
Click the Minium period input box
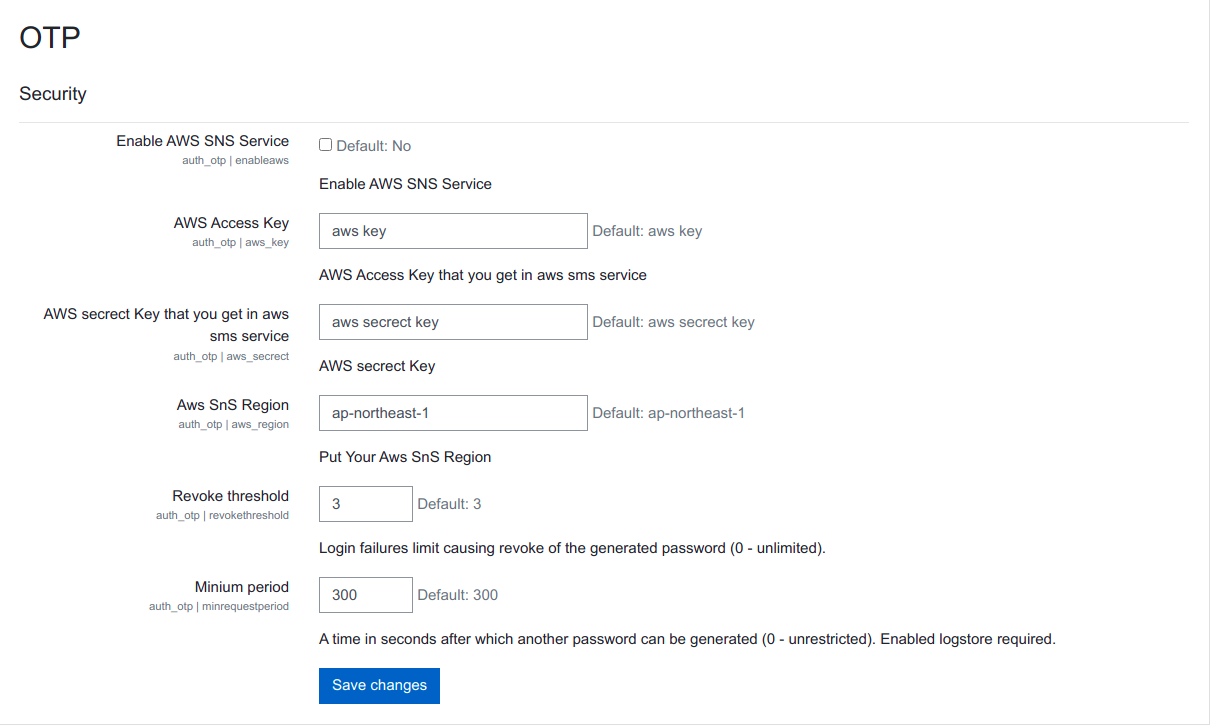click(x=365, y=595)
